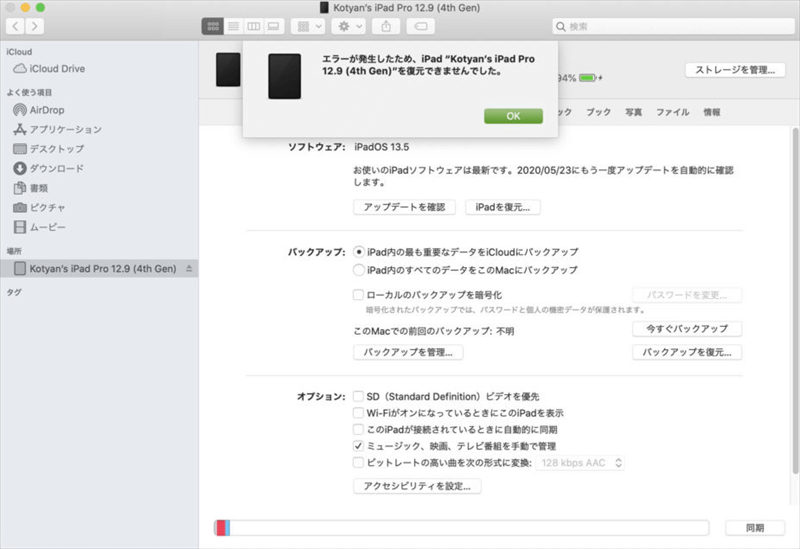Open the gear action dropdown menu
Image resolution: width=800 pixels, height=549 pixels.
pyautogui.click(x=350, y=26)
